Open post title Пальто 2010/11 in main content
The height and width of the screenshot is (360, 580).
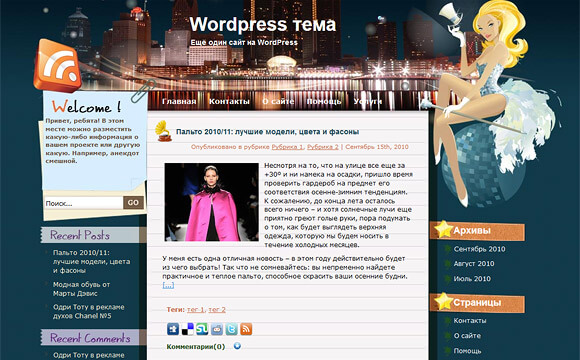pyautogui.click(x=267, y=132)
